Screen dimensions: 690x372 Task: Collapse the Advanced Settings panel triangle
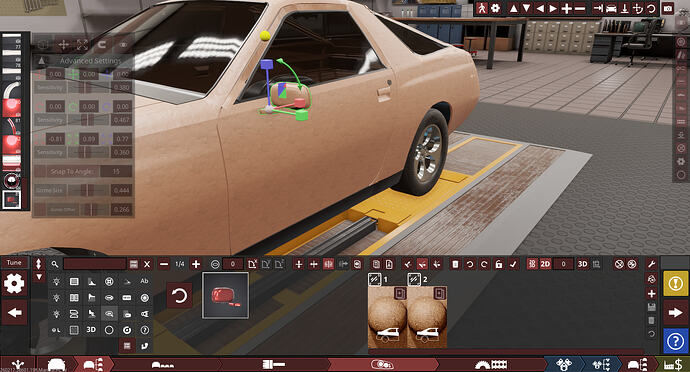[x=41, y=61]
